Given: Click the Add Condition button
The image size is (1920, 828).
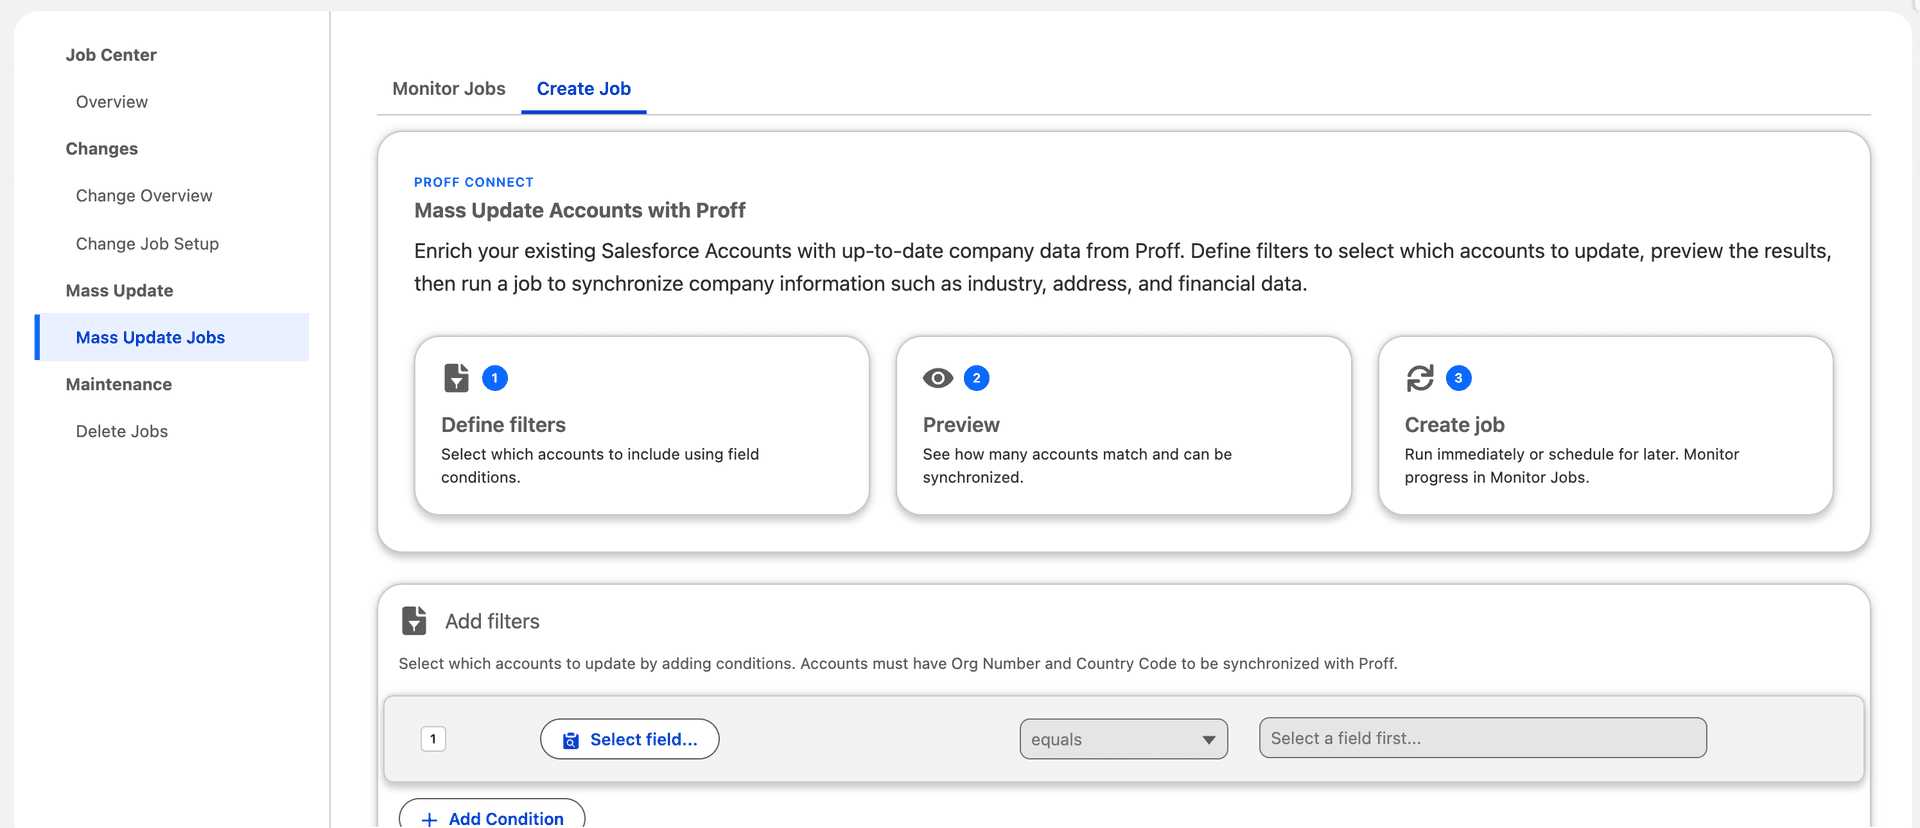Looking at the screenshot, I should (x=492, y=814).
